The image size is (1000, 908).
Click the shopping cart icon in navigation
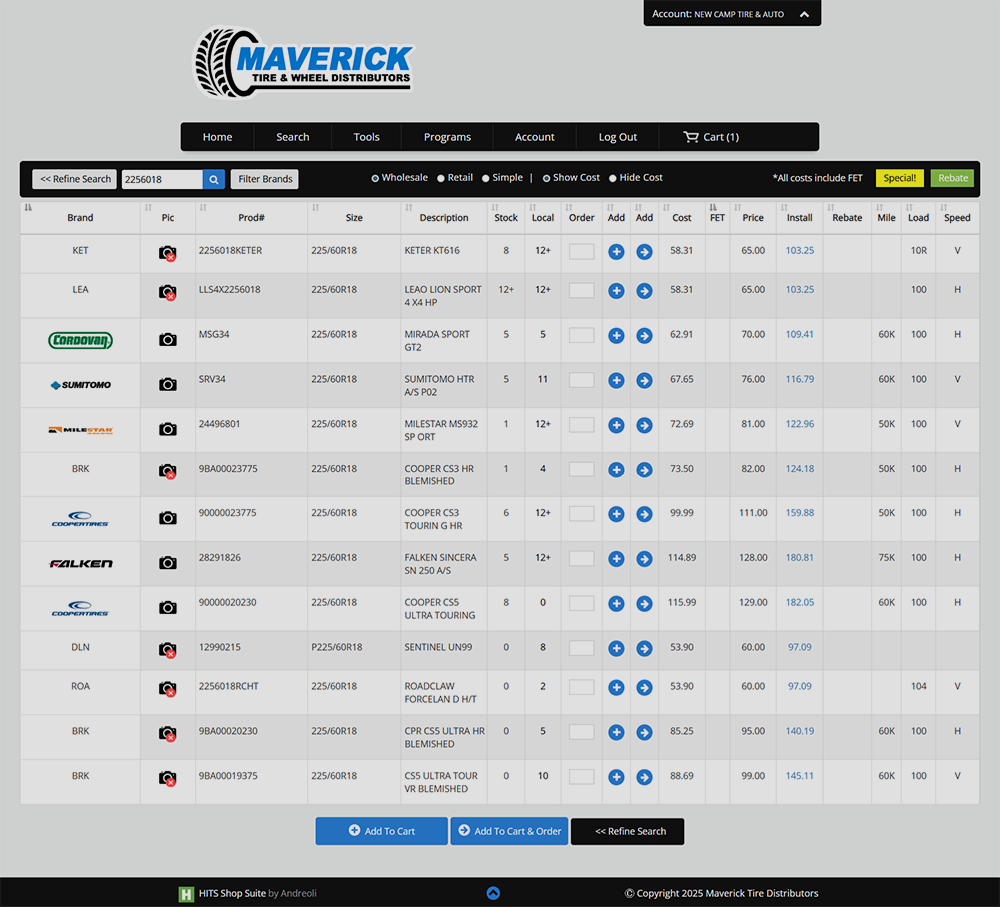[x=691, y=137]
